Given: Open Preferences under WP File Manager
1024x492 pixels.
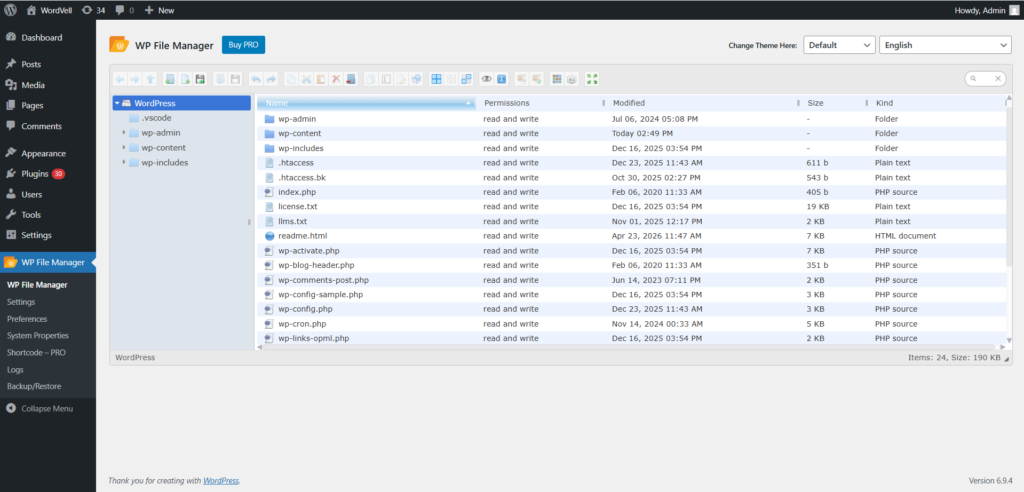Looking at the screenshot, I should point(27,319).
